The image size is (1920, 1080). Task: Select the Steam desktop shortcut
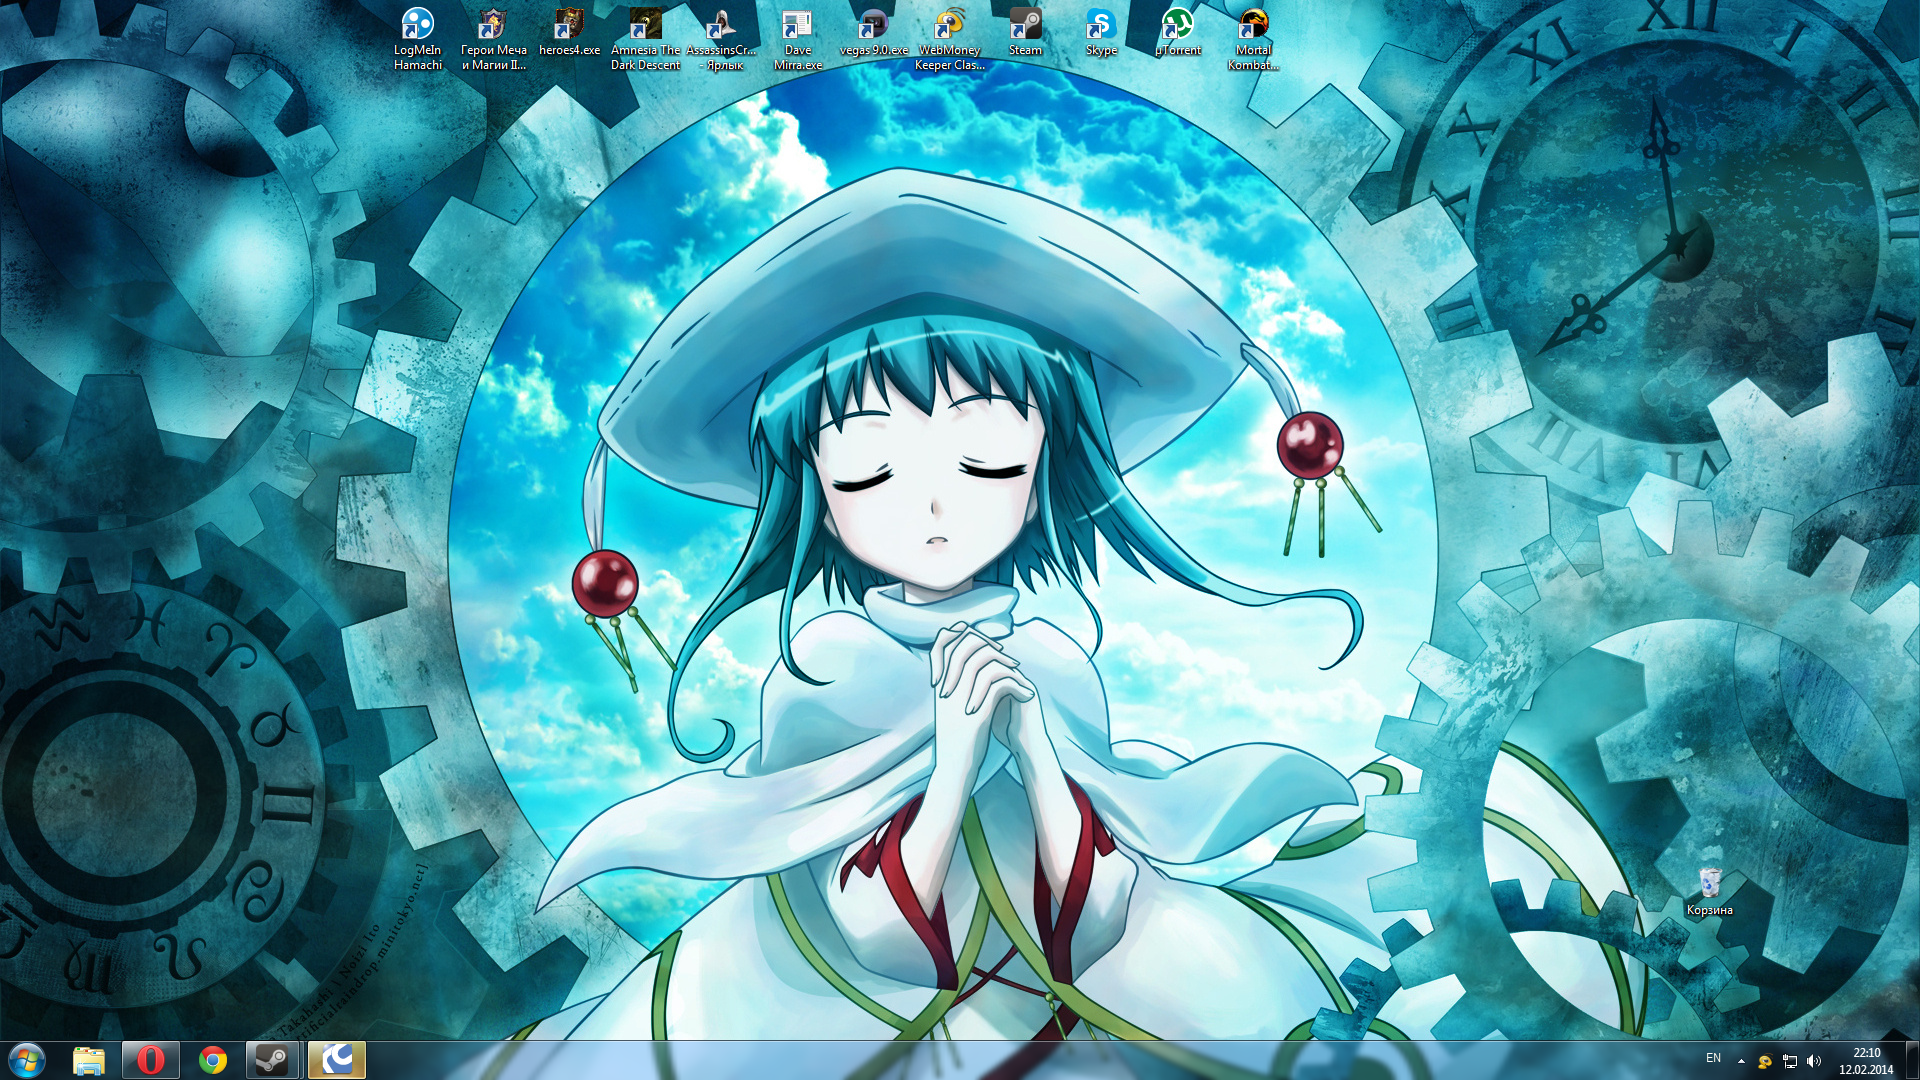point(1025,26)
